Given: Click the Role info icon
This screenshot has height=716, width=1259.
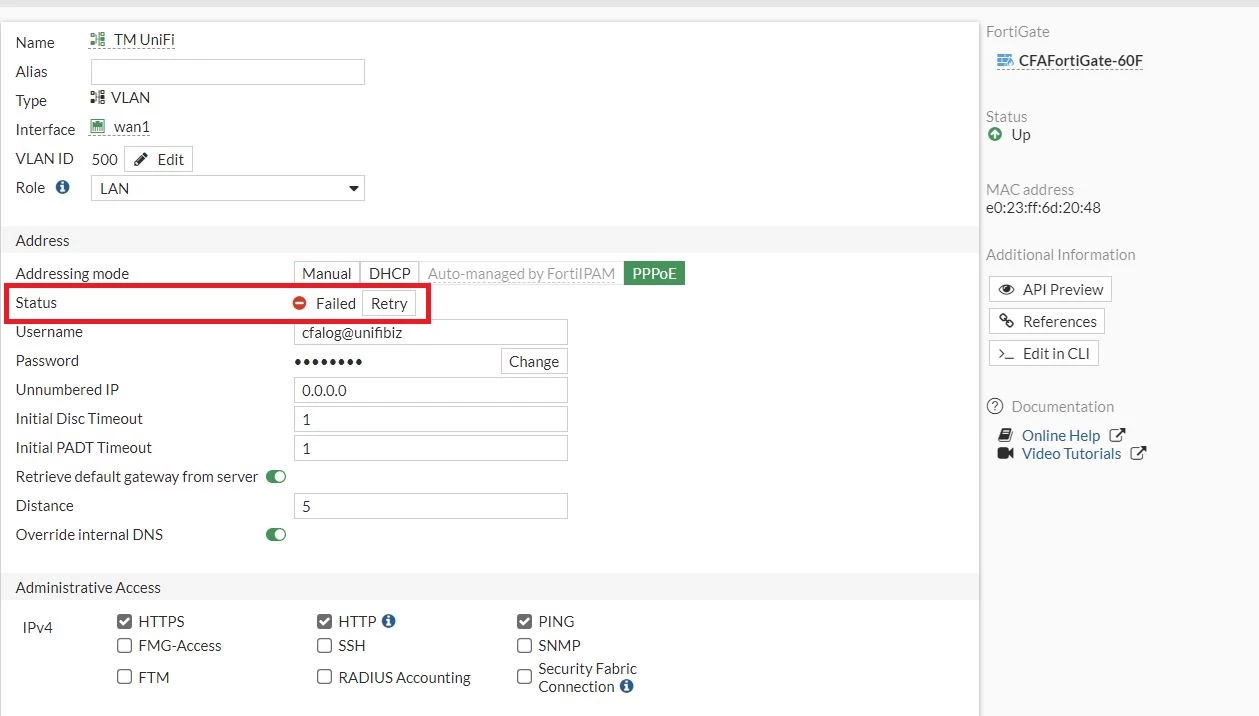Looking at the screenshot, I should click(63, 187).
